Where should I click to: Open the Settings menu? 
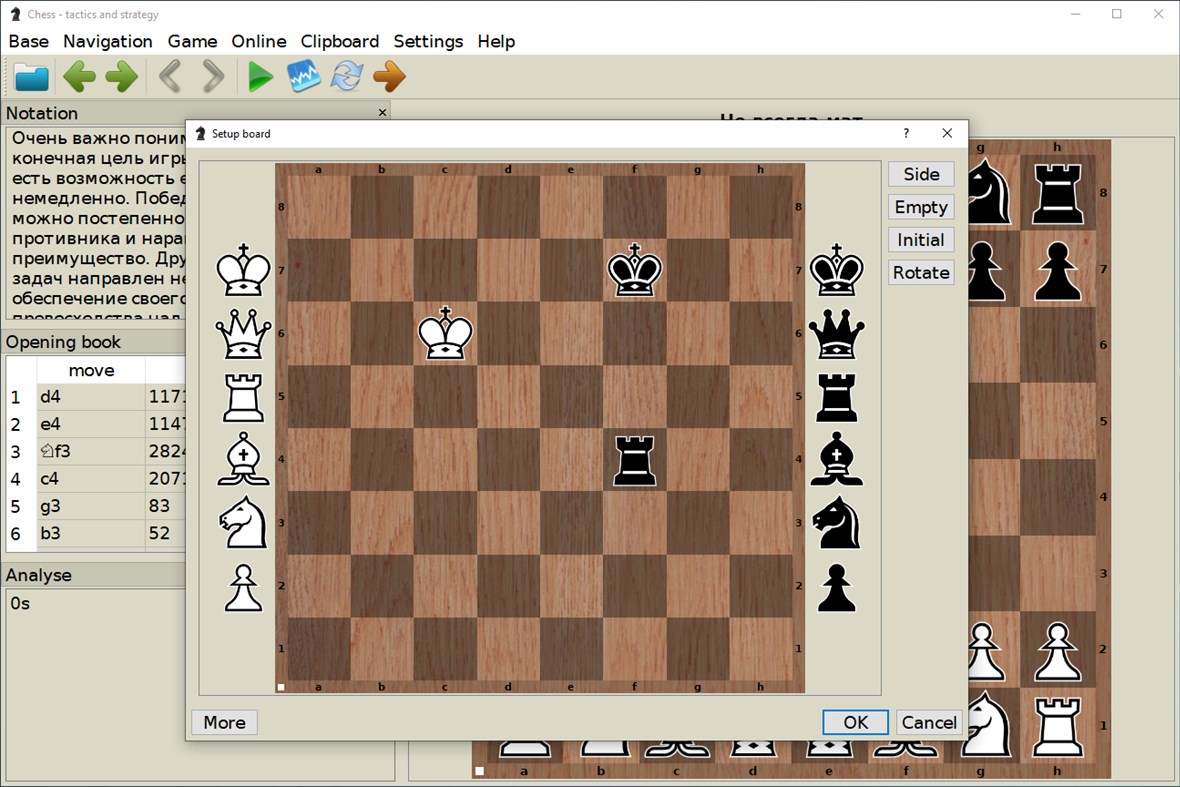click(x=428, y=41)
